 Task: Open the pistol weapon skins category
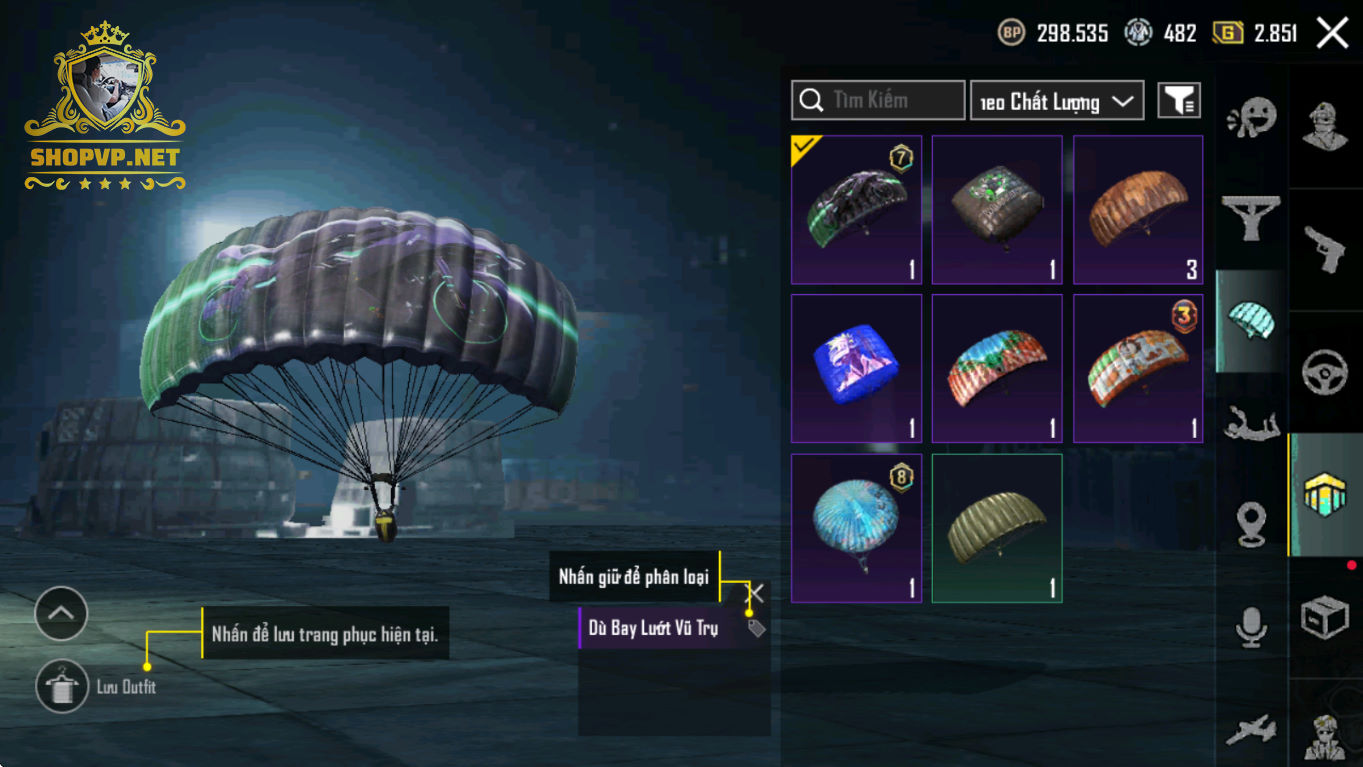[x=1325, y=249]
